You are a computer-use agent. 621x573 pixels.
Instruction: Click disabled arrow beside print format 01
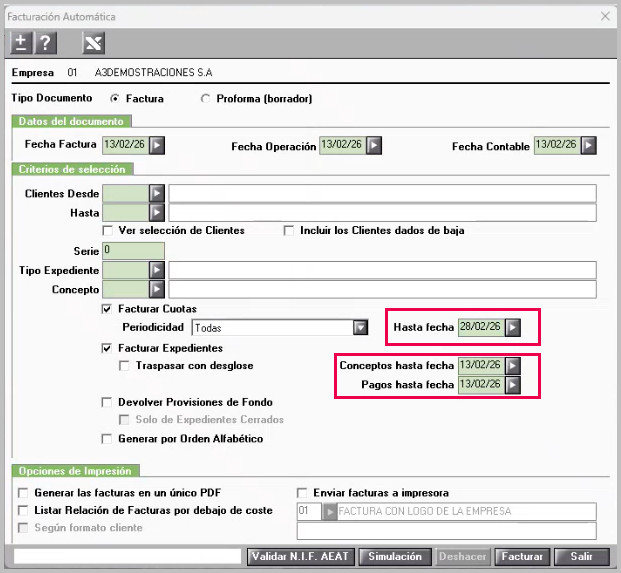pos(329,512)
